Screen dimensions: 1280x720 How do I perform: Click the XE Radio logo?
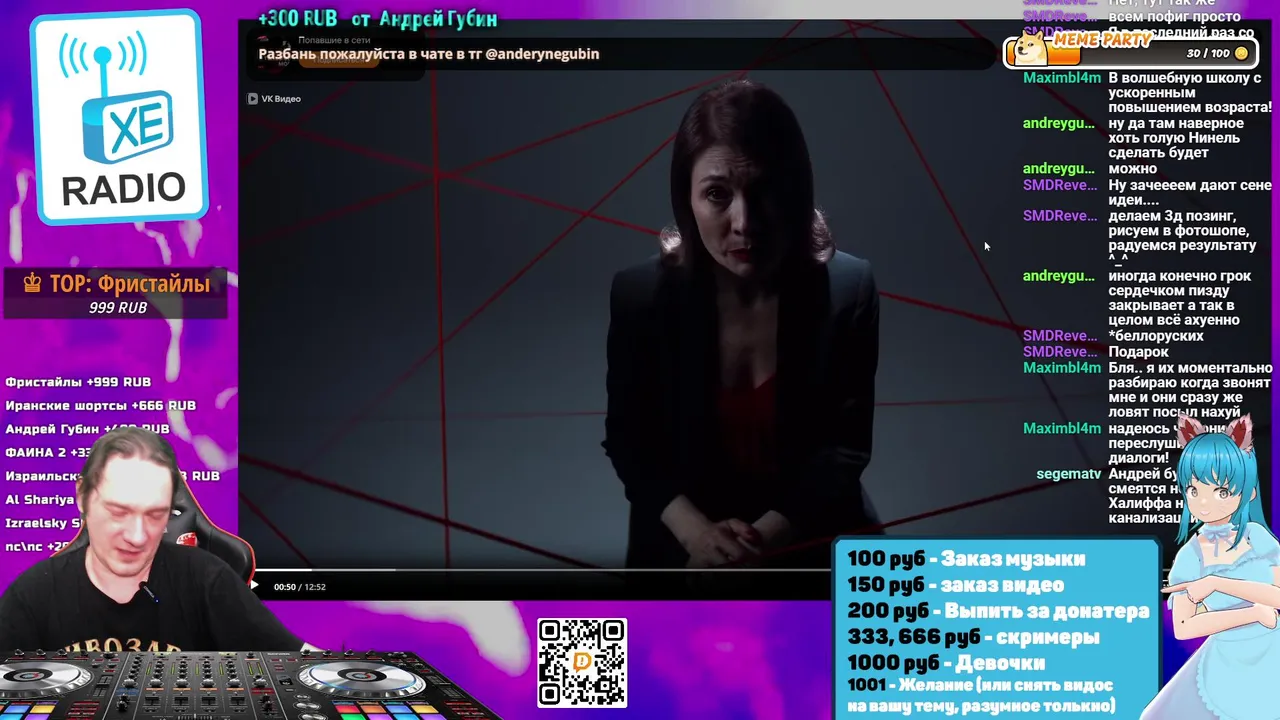120,118
